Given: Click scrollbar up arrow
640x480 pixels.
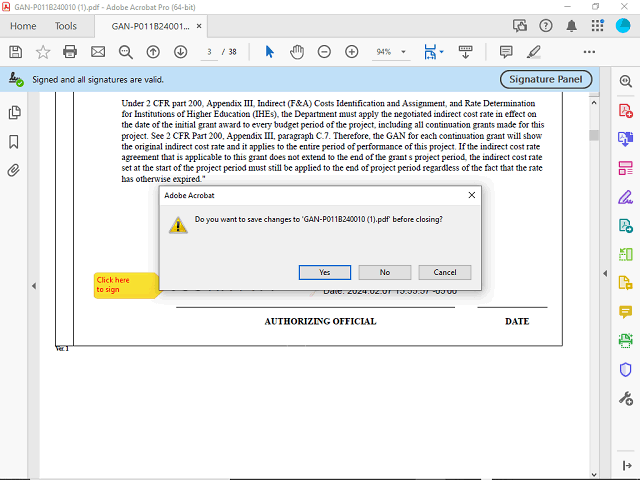Looking at the screenshot, I should tap(594, 102).
